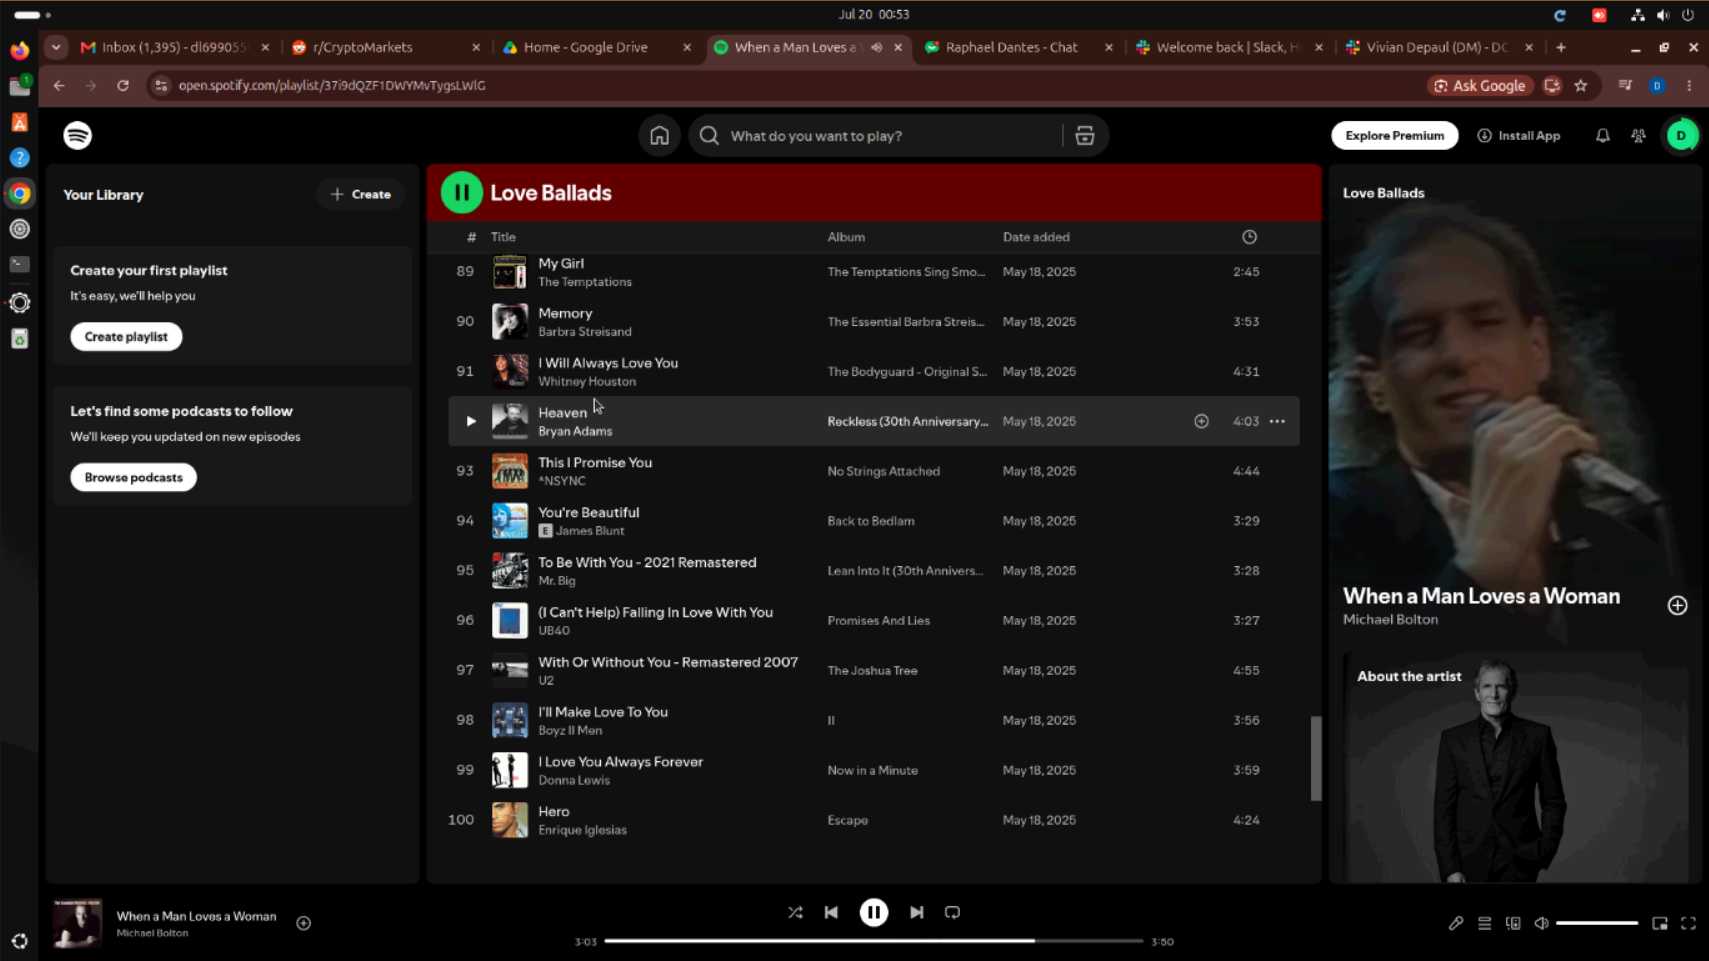Pause playback from the bottom player bar
Viewport: 1709px width, 961px height.
[x=873, y=912]
